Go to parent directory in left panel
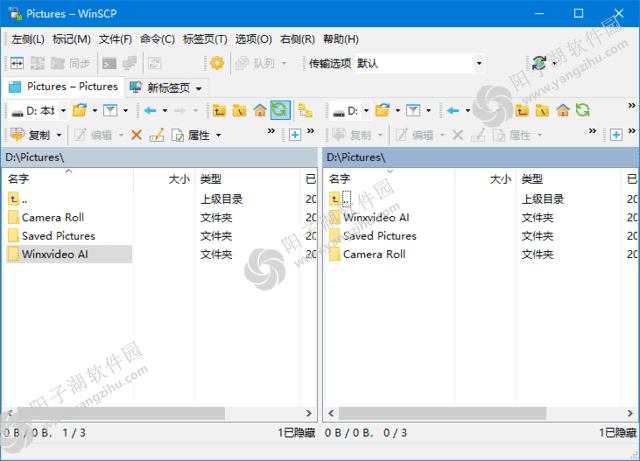640x461 pixels. [219, 110]
